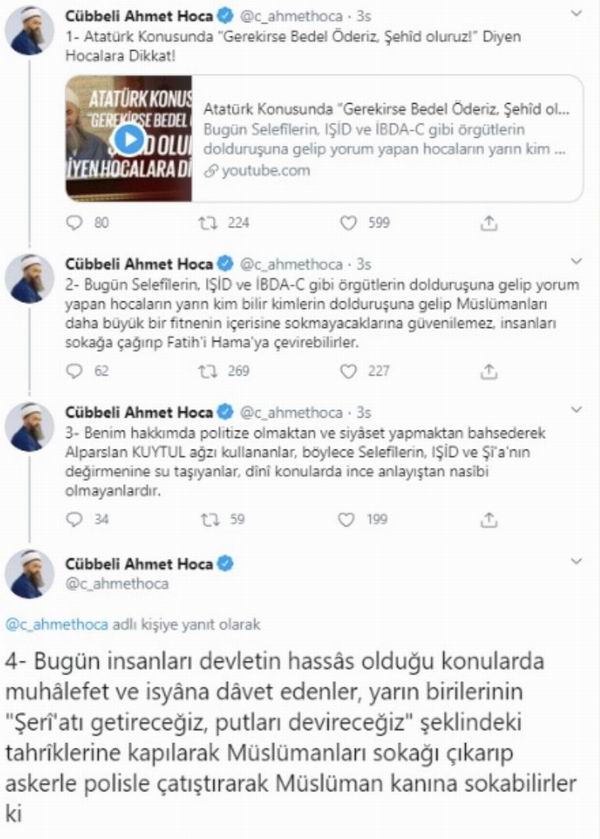This screenshot has height=839, width=600.
Task: Open Cübbeli Ahmet Hoca profile from fourth tweet
Action: click(x=139, y=563)
